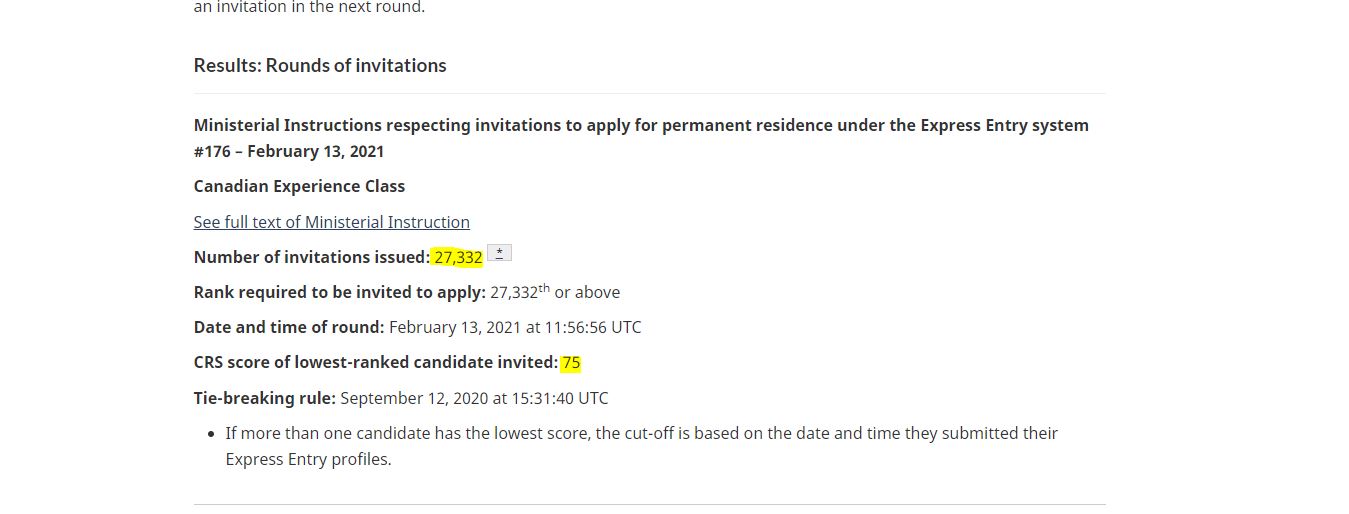1349x514 pixels.
Task: Click the 'Express Entry profiles.' text
Action: tap(308, 459)
